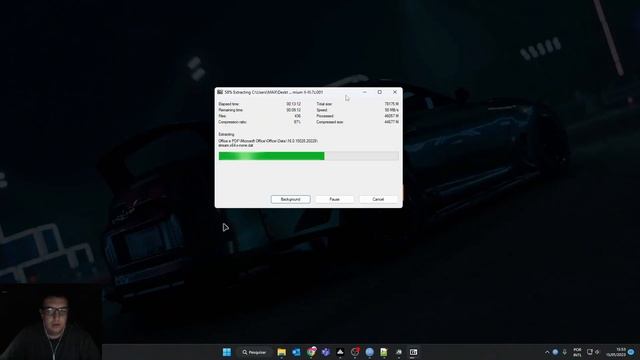Minimize the extracting dialog window

coord(364,92)
